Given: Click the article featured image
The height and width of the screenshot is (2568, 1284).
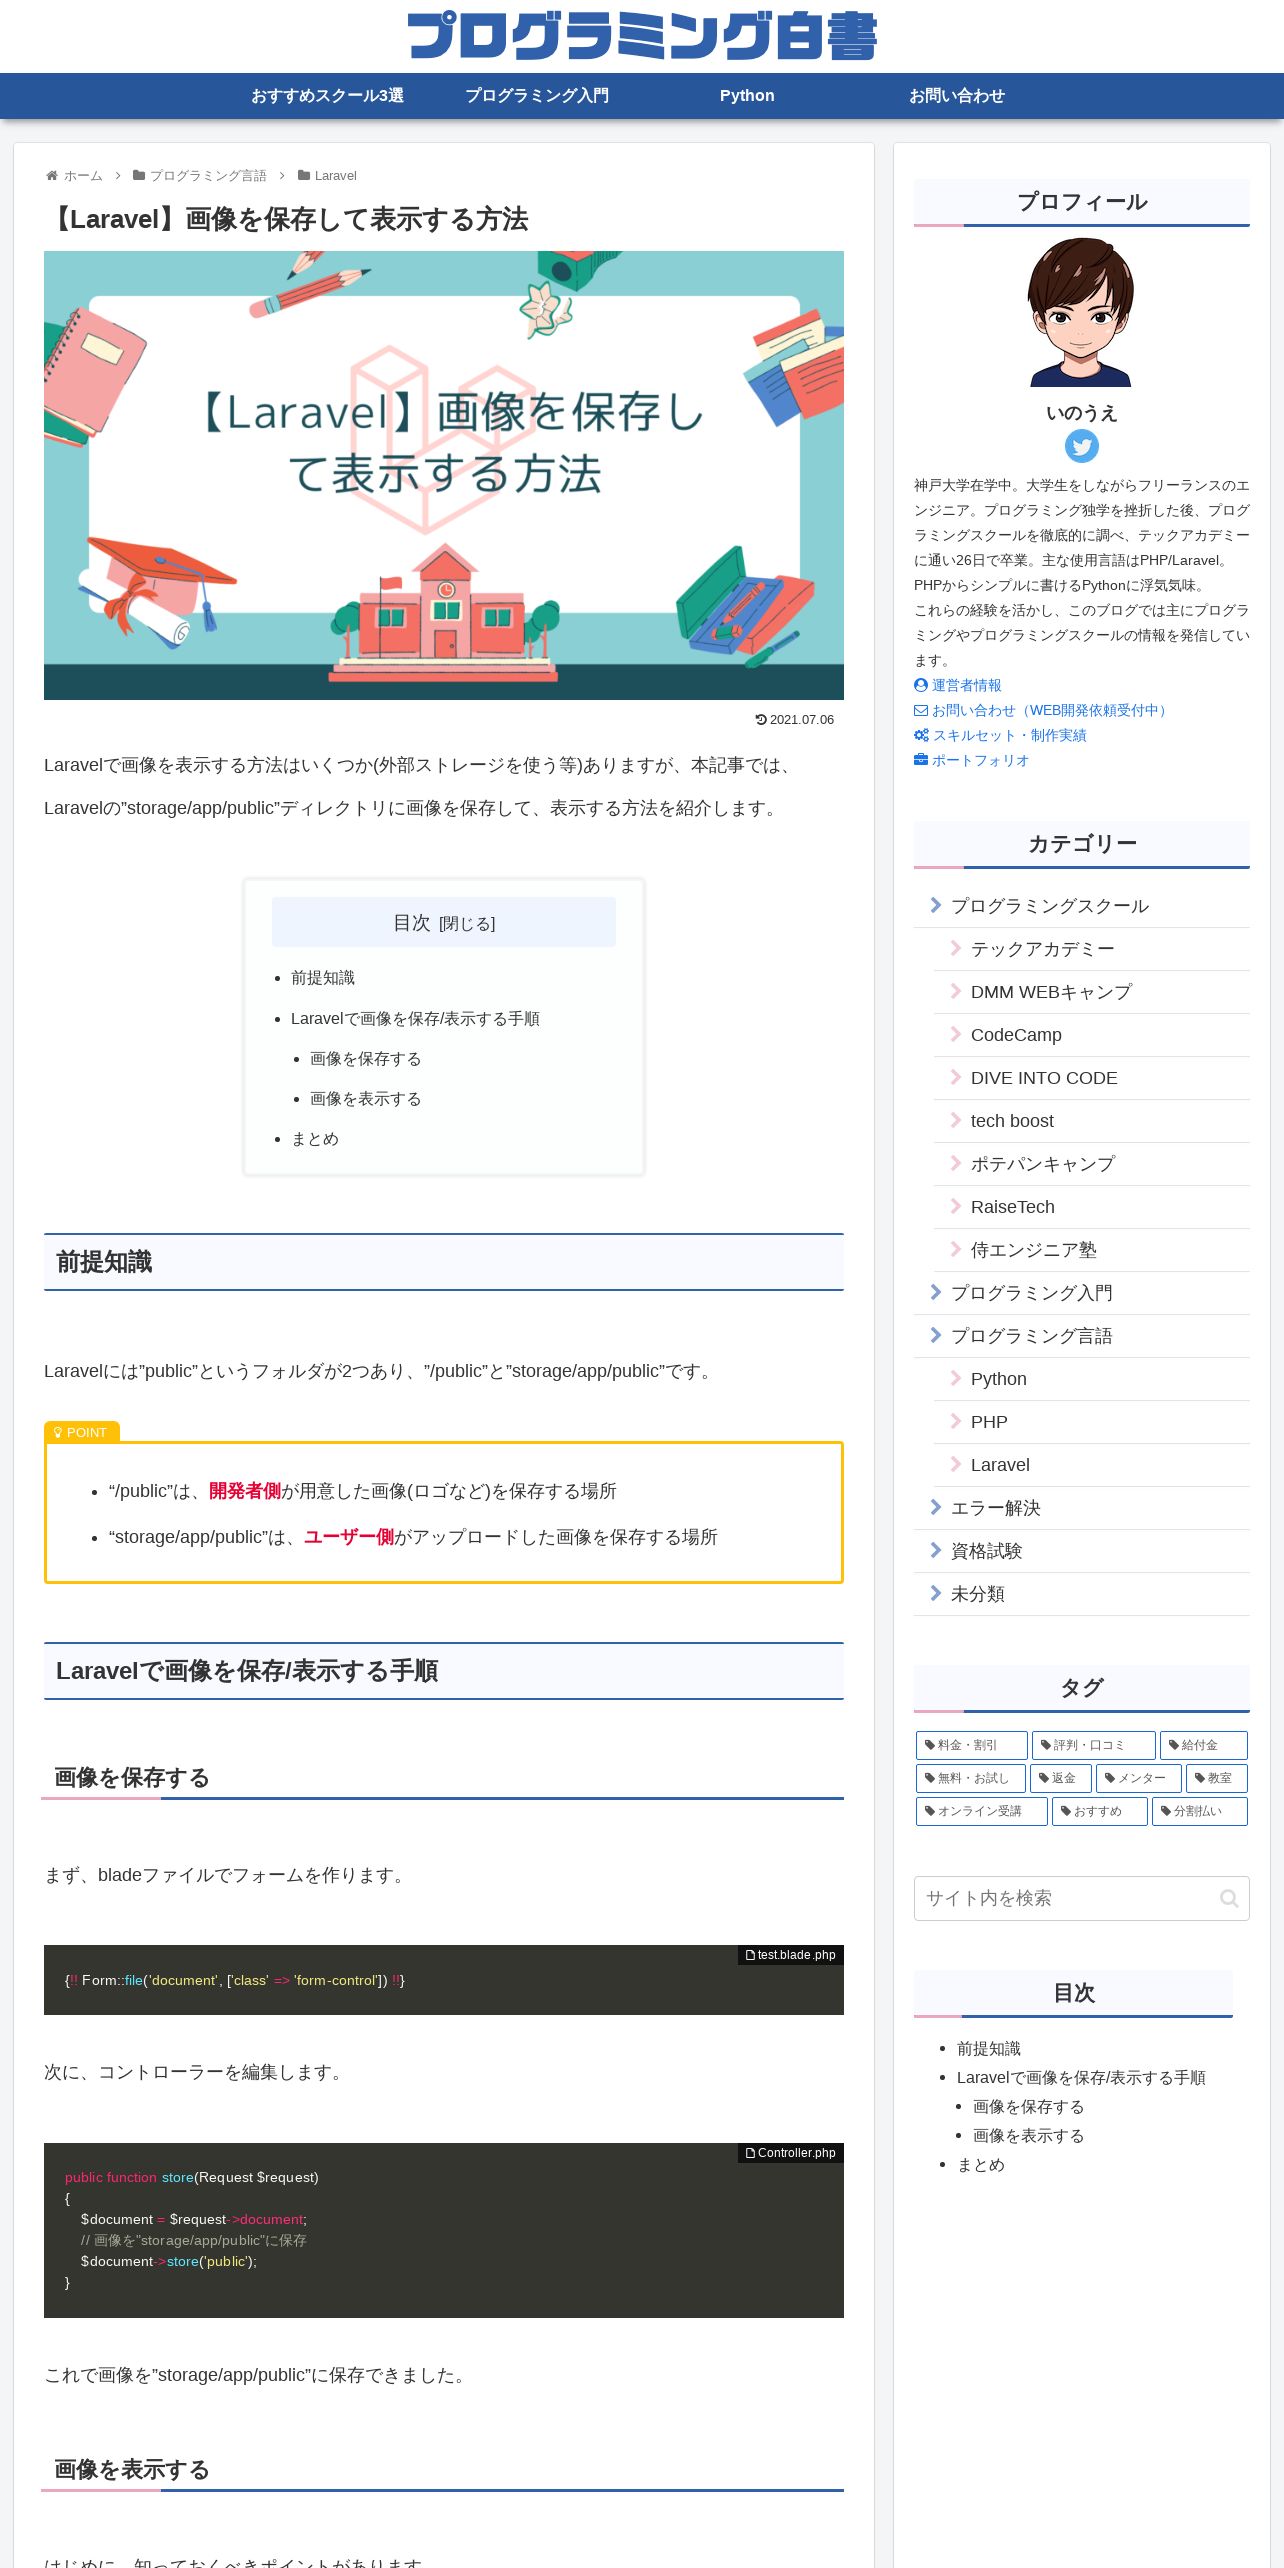Looking at the screenshot, I should coord(444,475).
